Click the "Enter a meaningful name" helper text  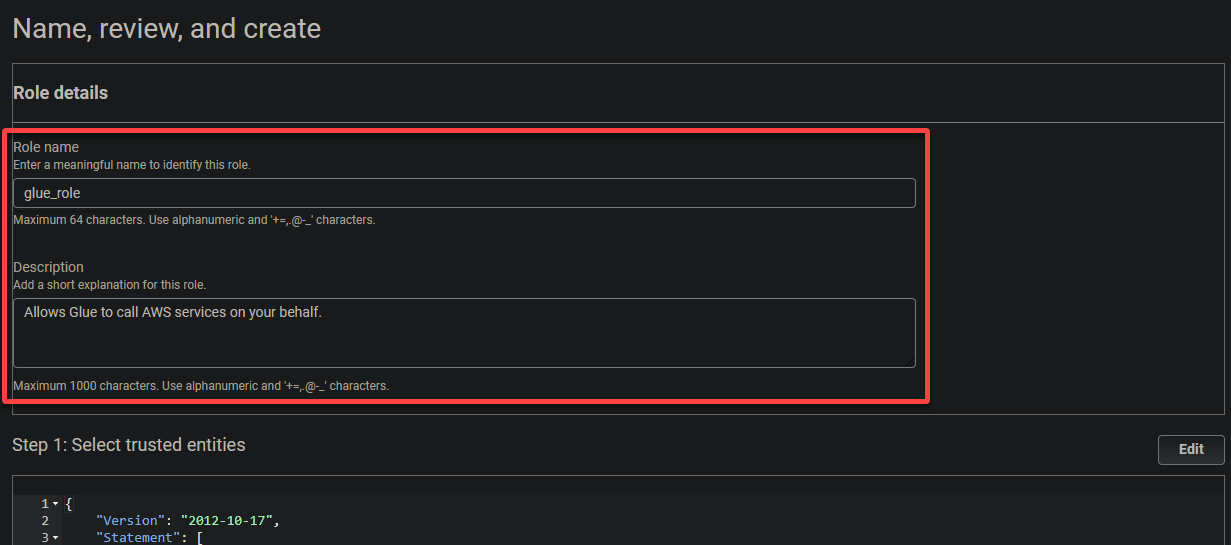point(132,165)
